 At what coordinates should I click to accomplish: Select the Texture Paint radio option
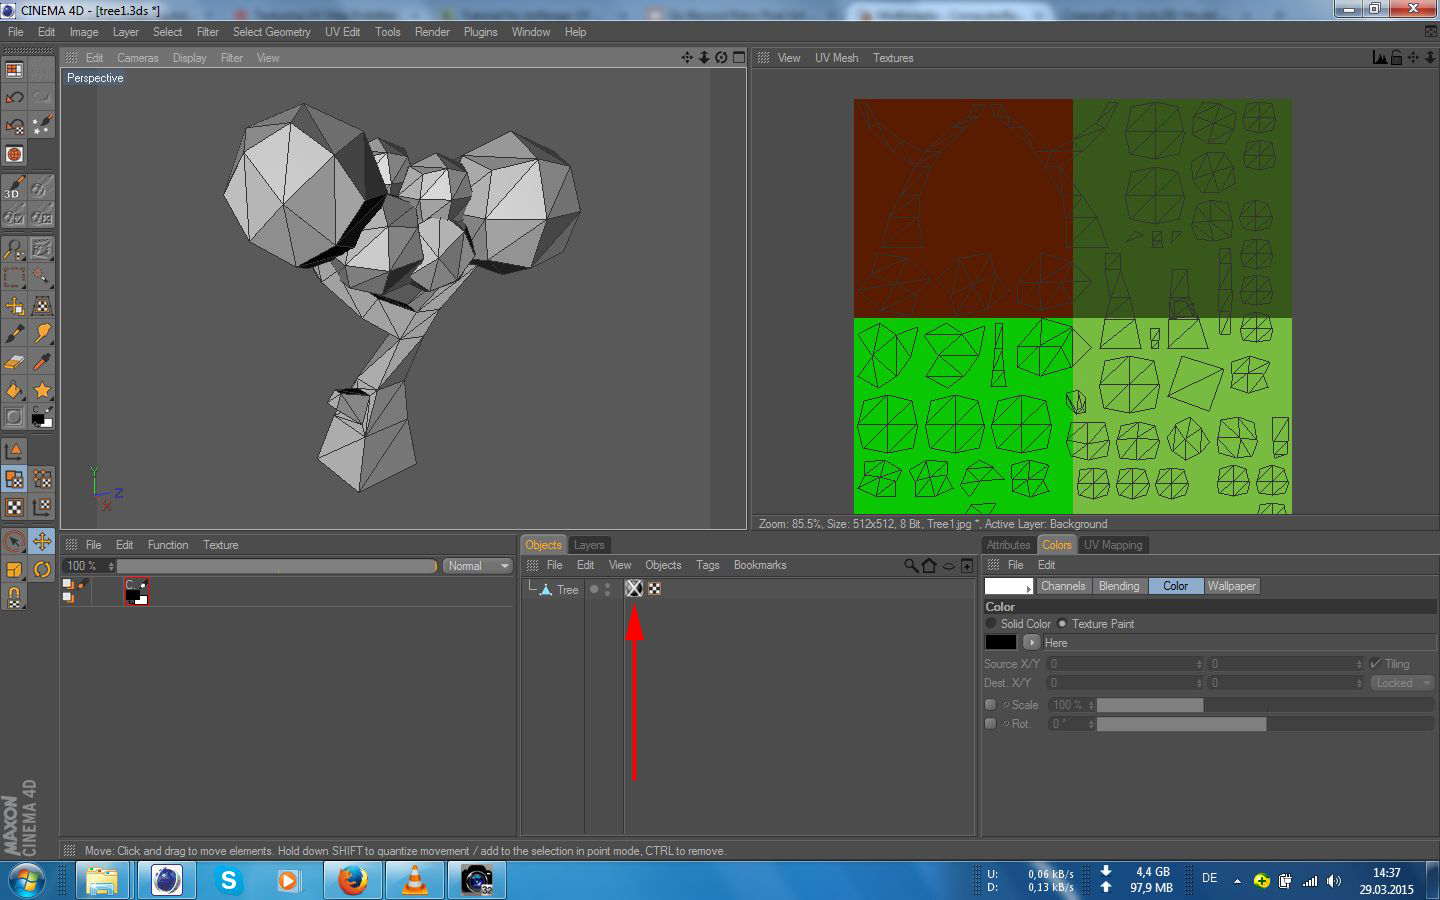(1062, 624)
